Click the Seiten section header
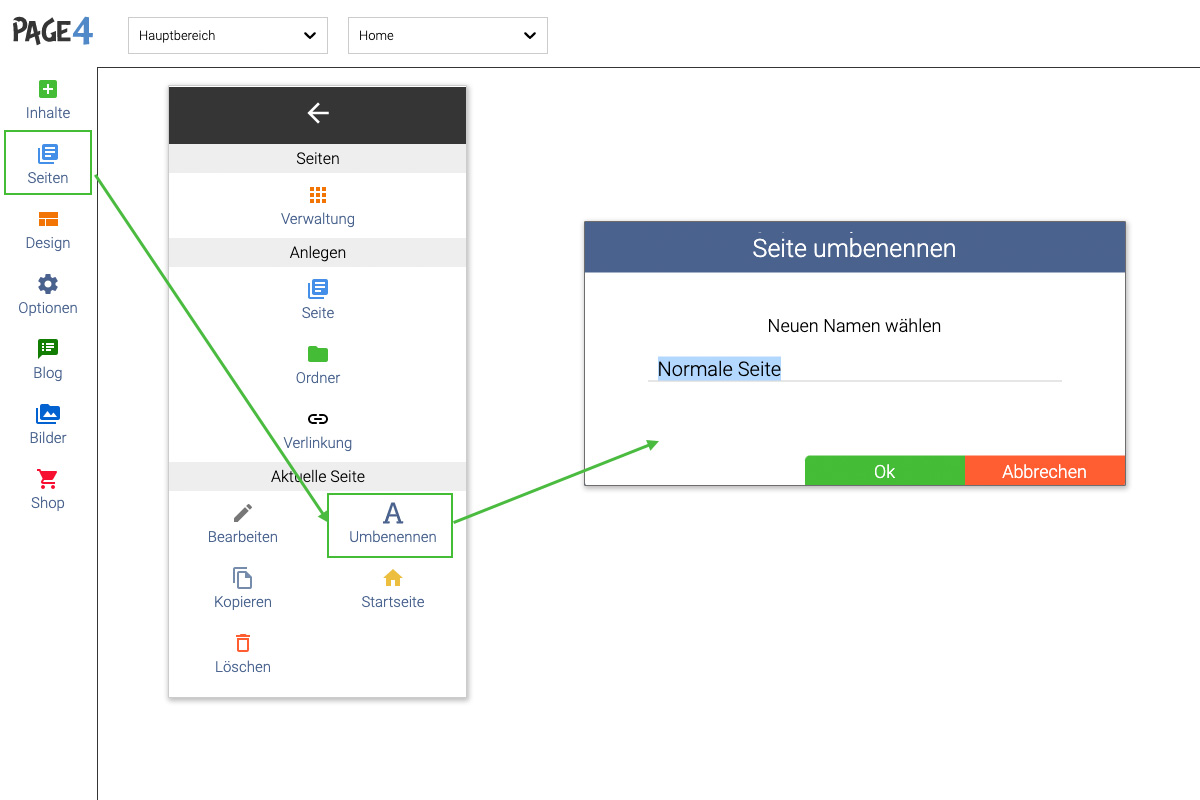 coord(318,158)
